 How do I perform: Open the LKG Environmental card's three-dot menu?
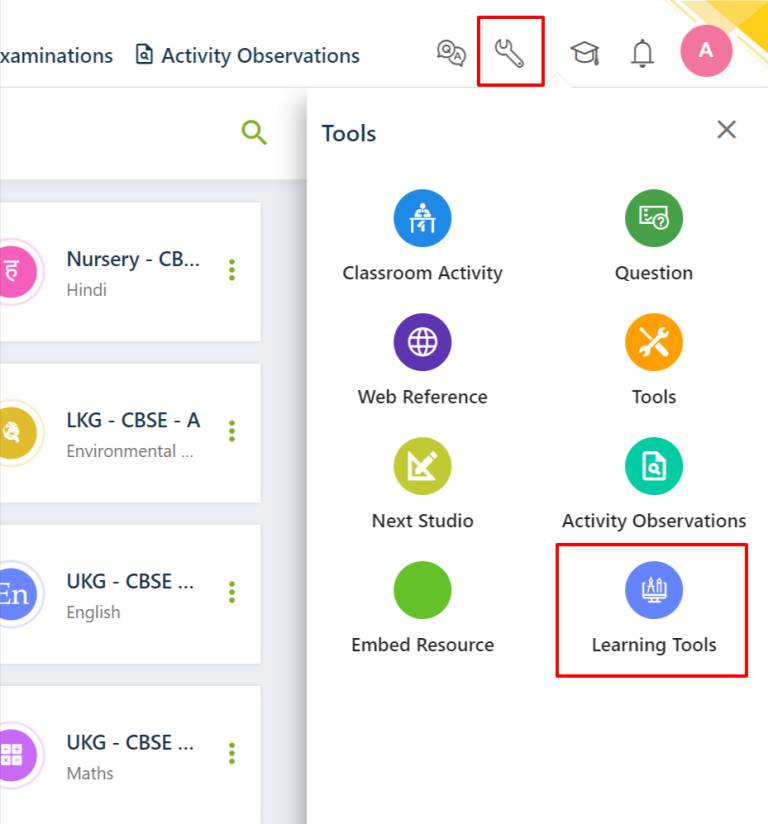click(231, 431)
